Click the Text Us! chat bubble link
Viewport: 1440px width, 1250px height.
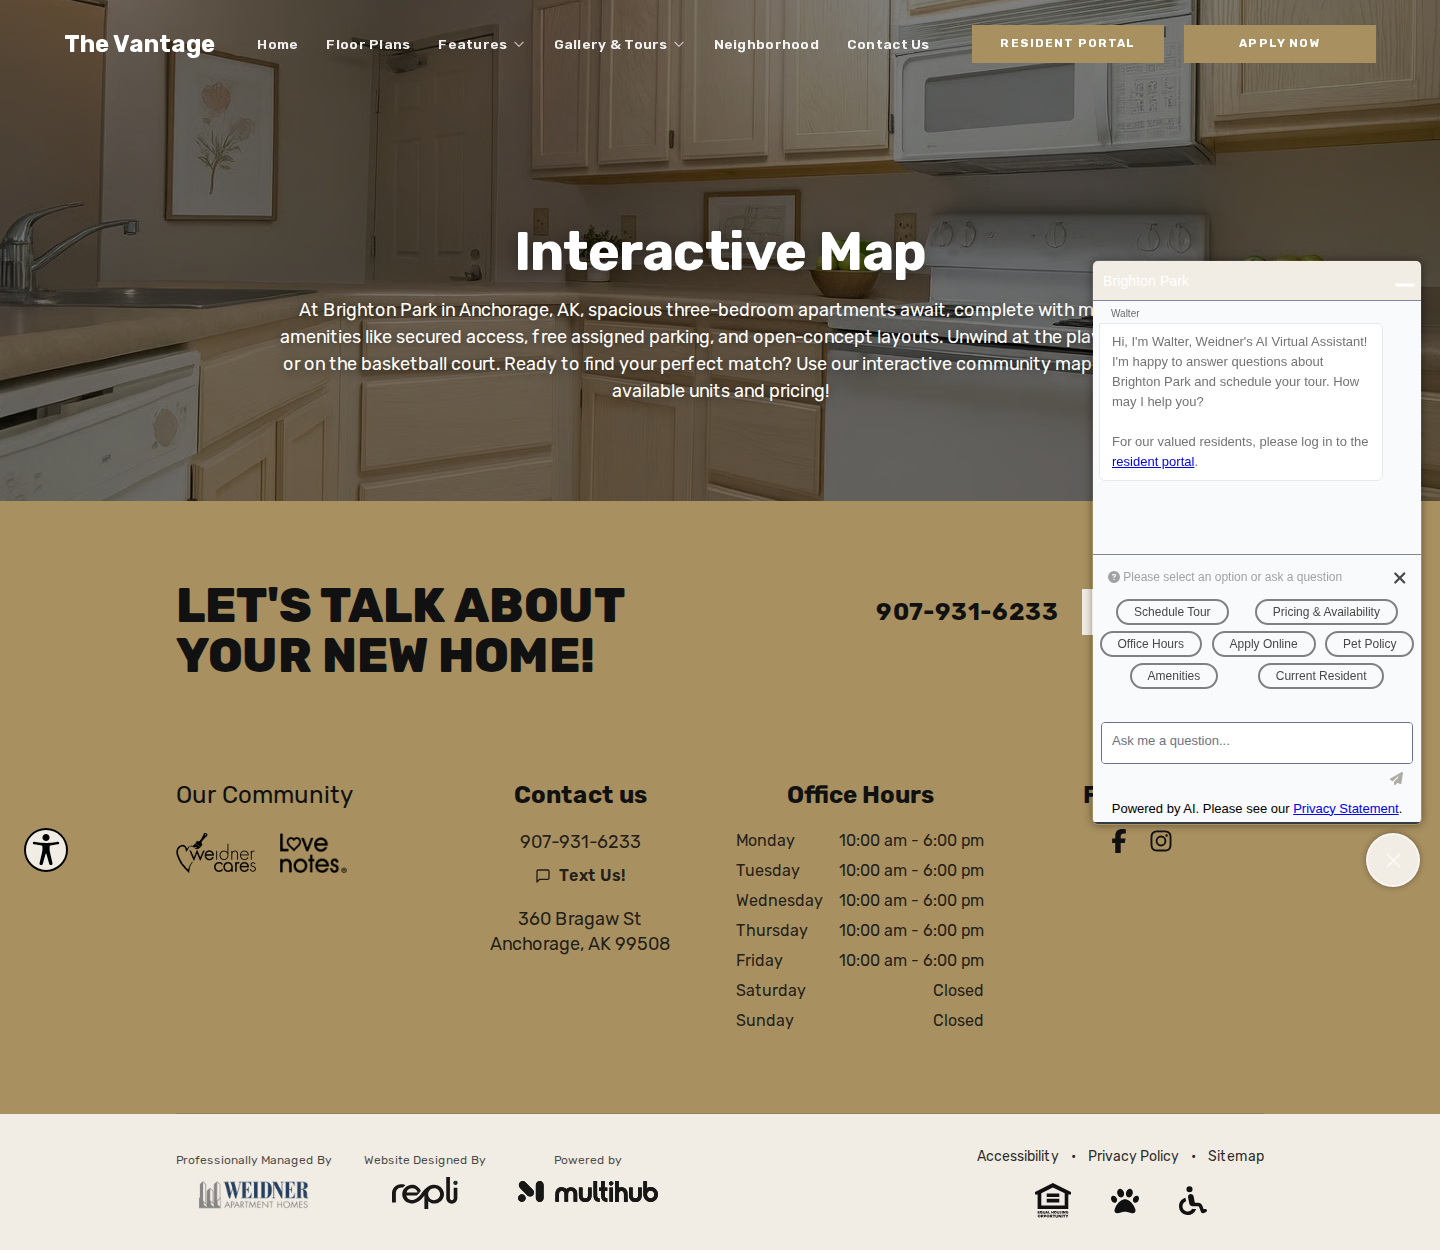point(580,875)
